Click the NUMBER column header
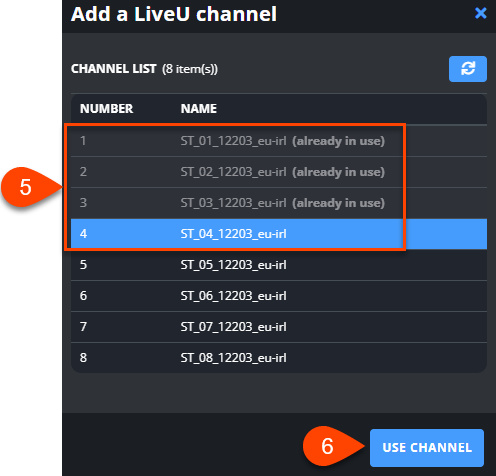Image resolution: width=496 pixels, height=476 pixels. [106, 109]
